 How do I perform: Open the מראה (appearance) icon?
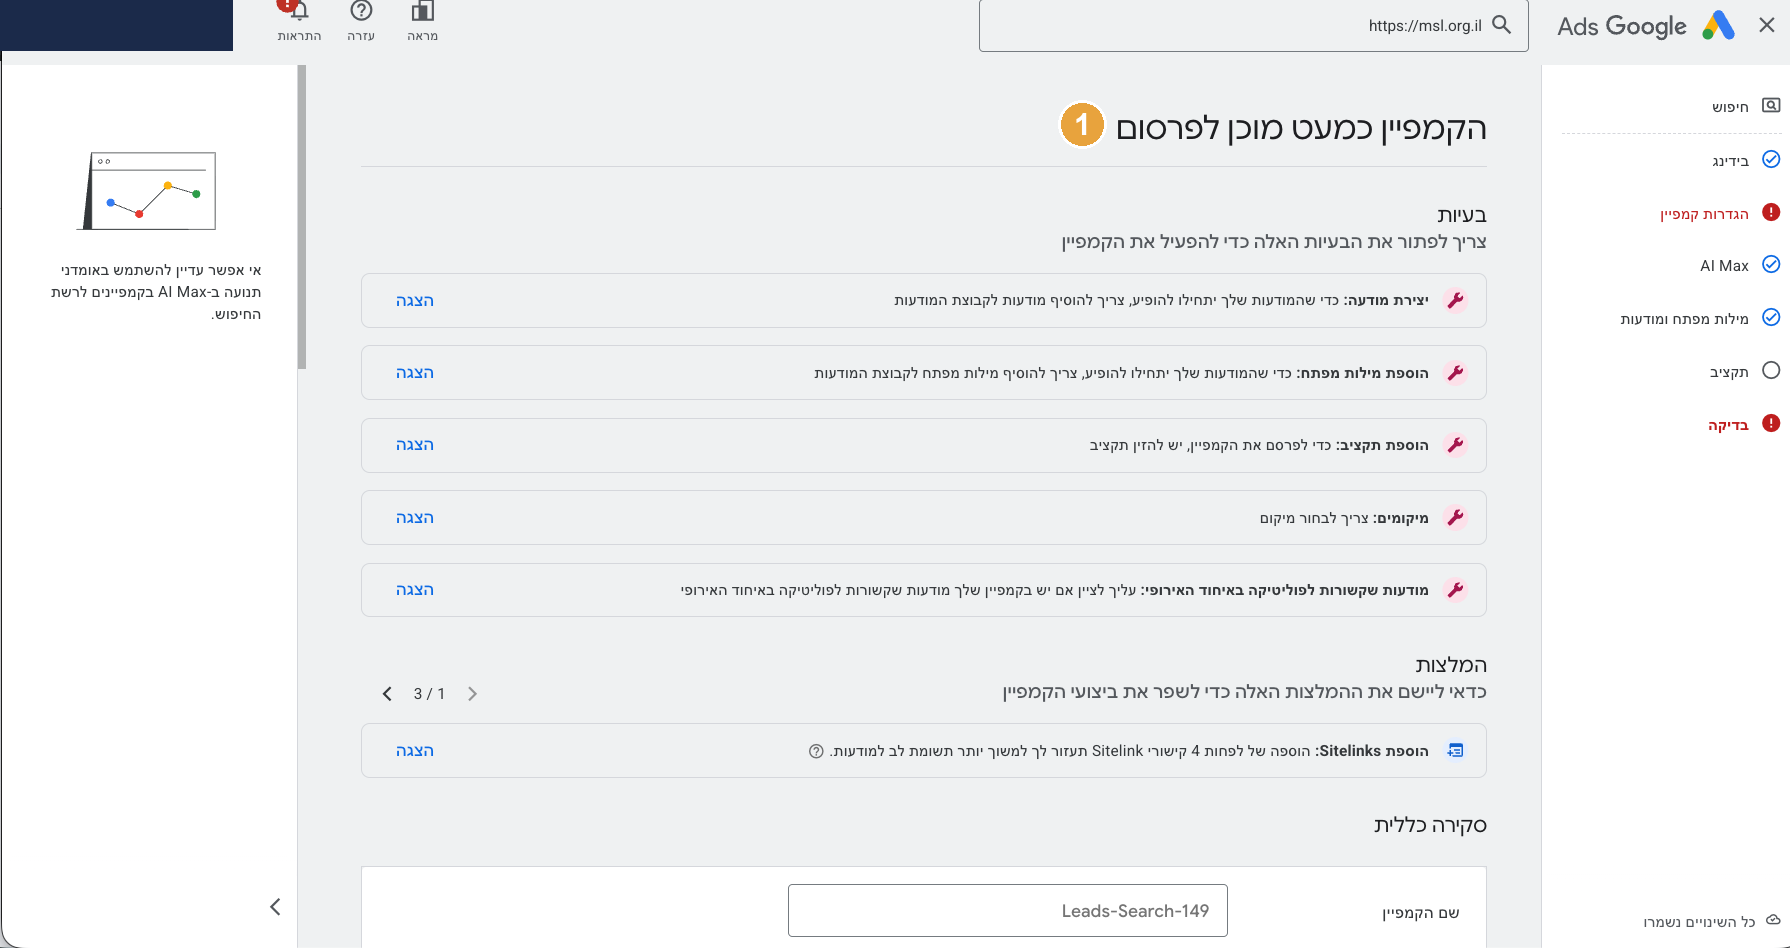[423, 12]
